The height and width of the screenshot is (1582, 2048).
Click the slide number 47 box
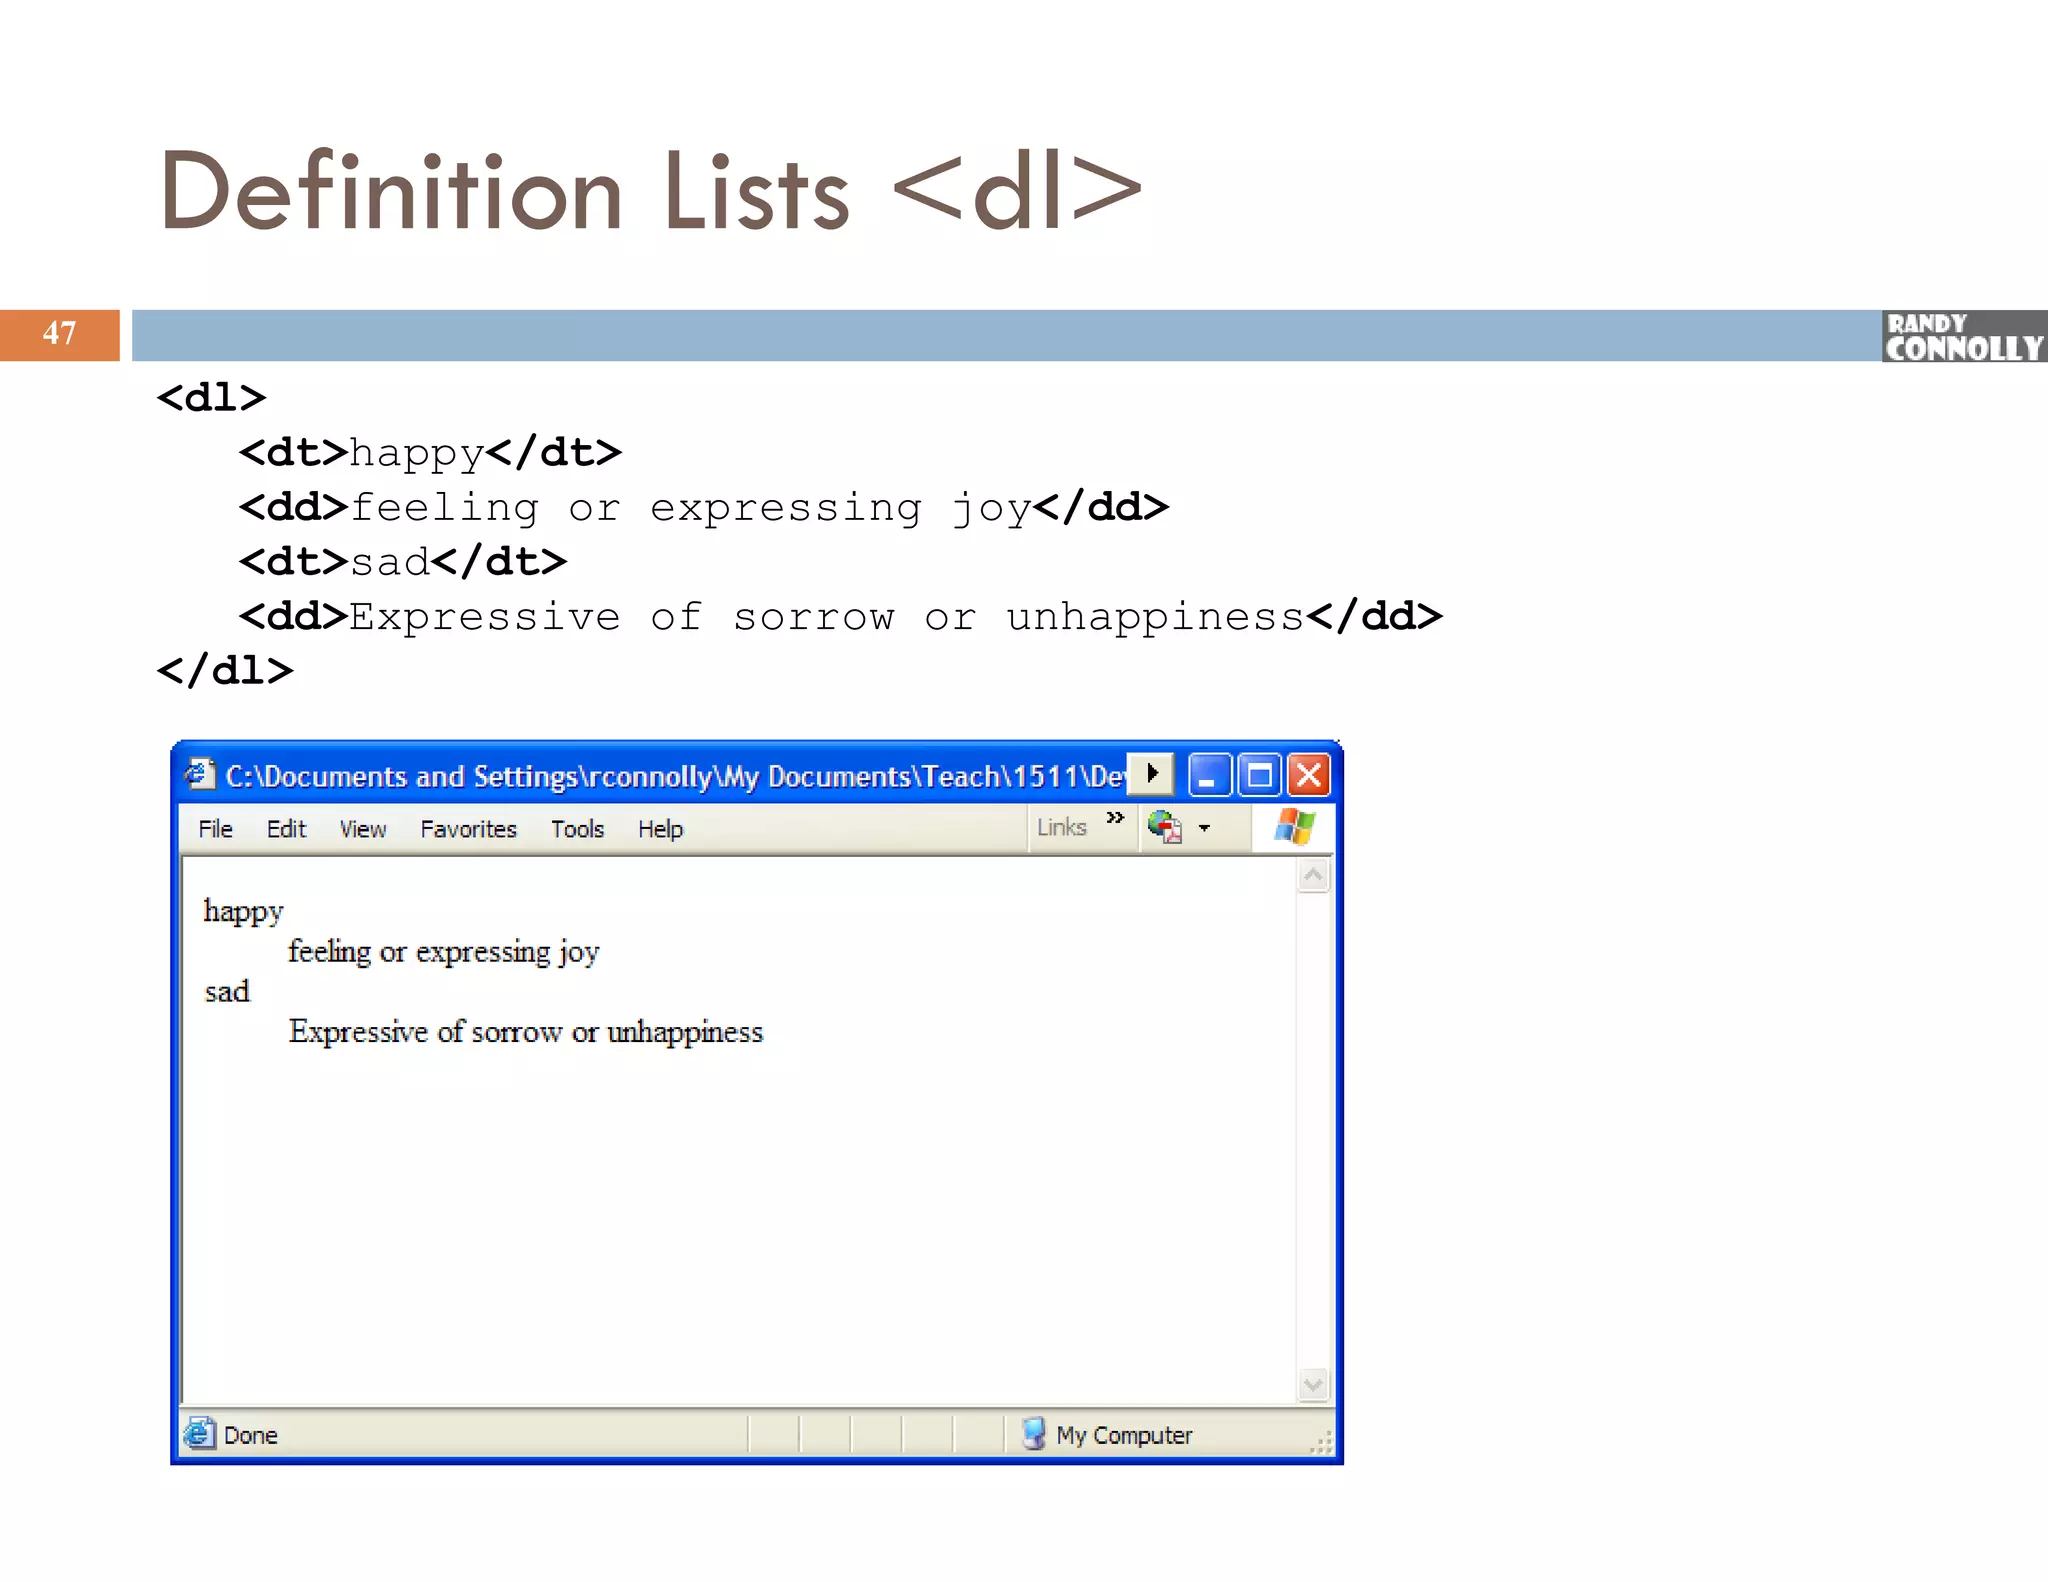pyautogui.click(x=59, y=334)
